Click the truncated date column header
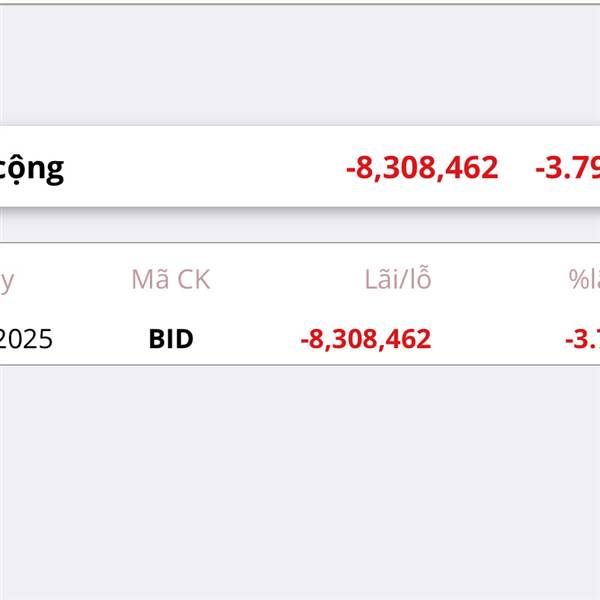The image size is (600, 600). (x=7, y=279)
